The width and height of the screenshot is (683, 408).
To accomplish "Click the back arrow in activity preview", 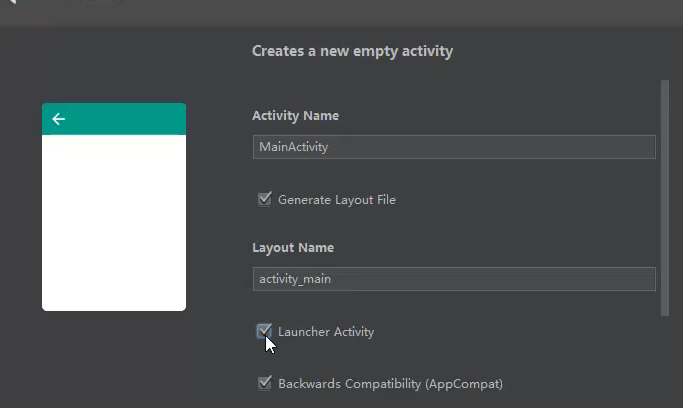I will [58, 119].
